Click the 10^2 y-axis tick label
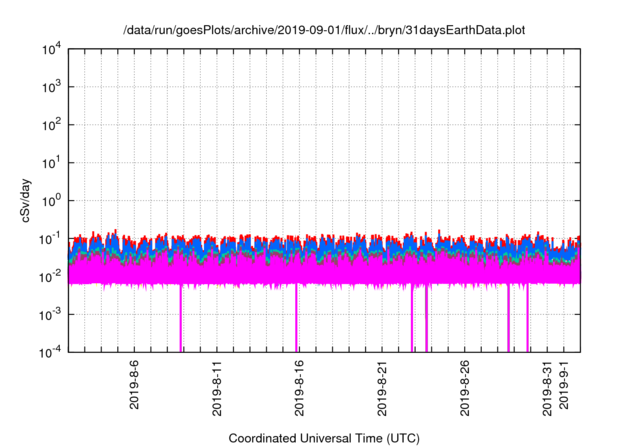Image resolution: width=640 pixels, height=448 pixels. tap(52, 125)
